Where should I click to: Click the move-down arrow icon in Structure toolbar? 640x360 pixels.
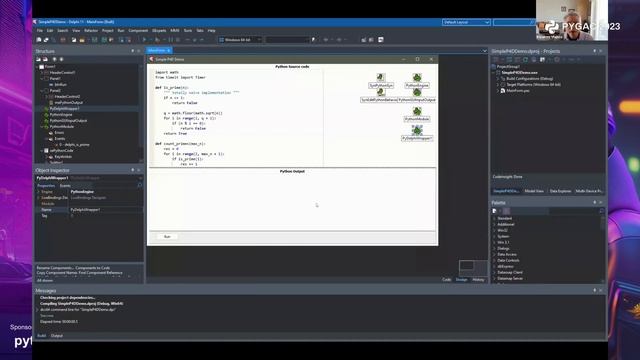[x=61, y=59]
